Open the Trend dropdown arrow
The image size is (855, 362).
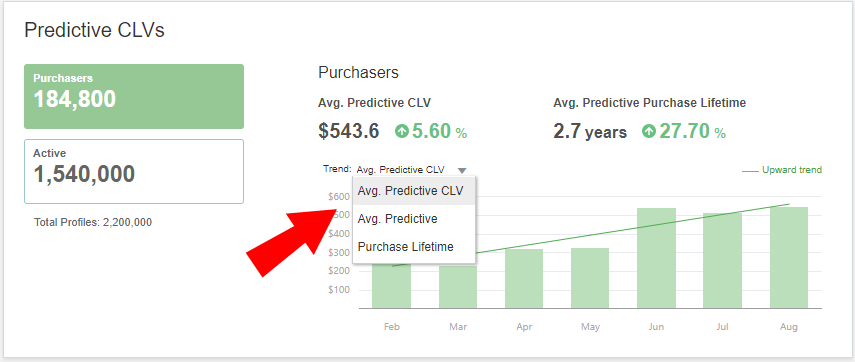[x=462, y=170]
